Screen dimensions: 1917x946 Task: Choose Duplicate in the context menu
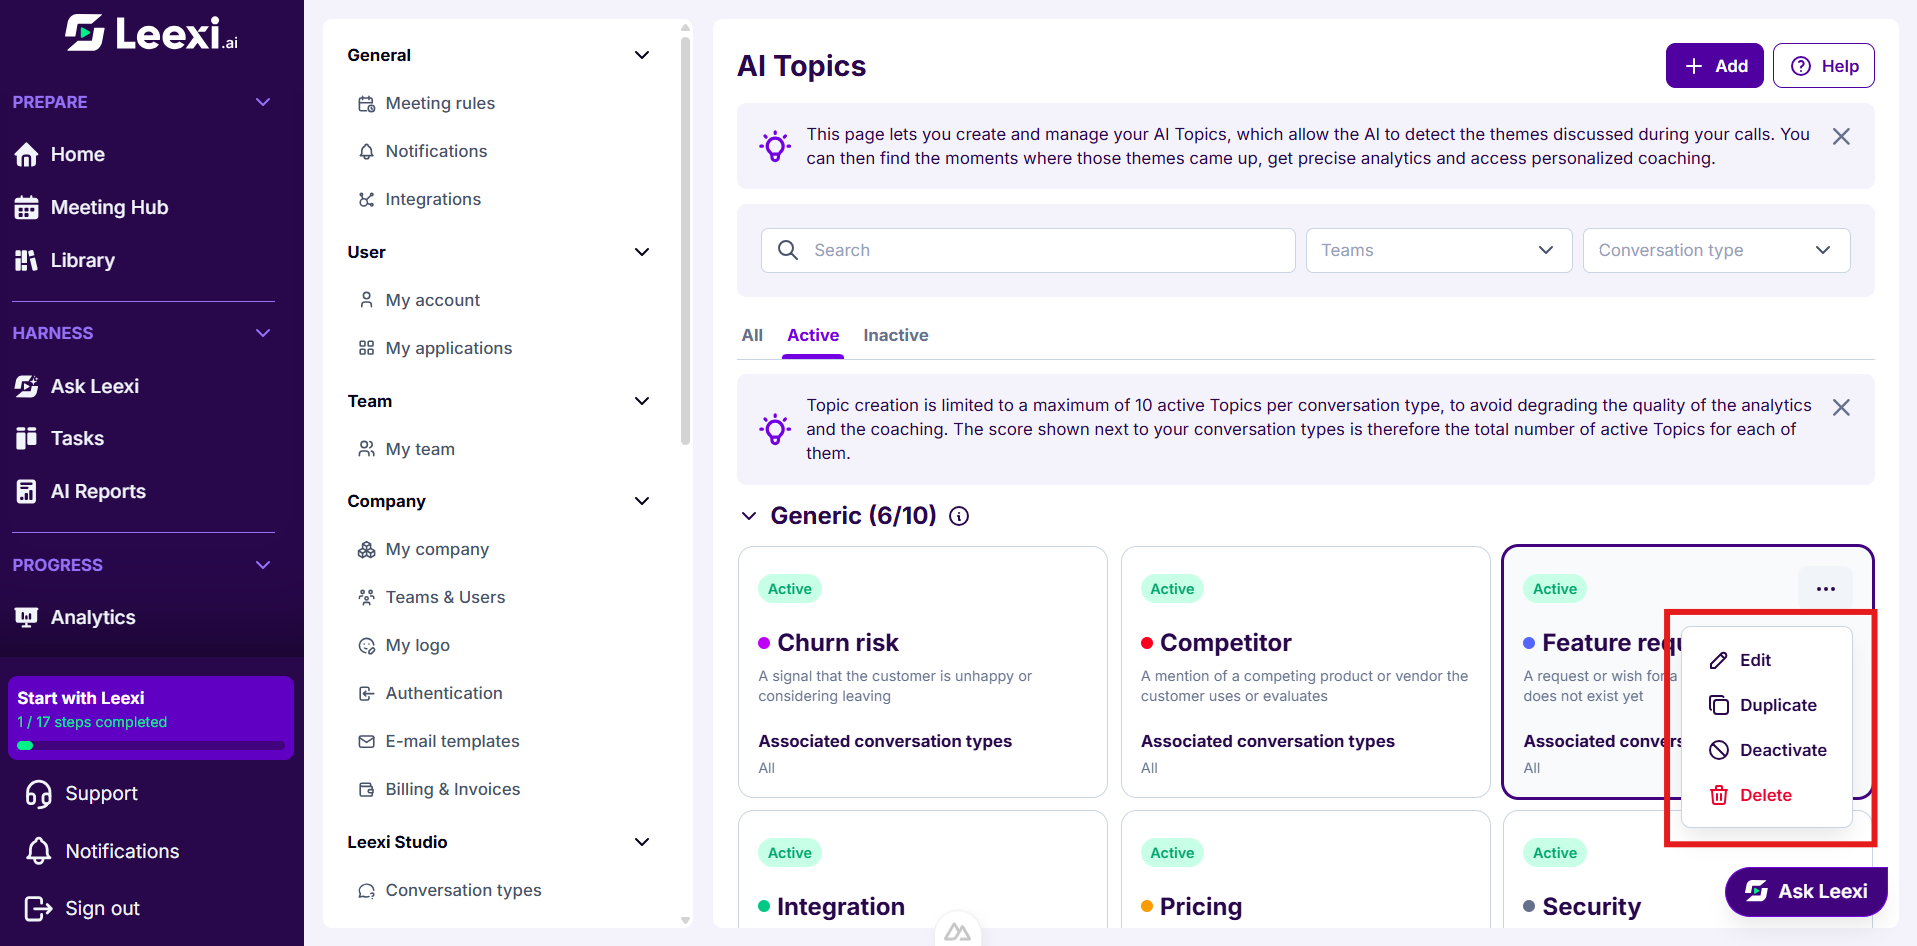pos(1766,705)
